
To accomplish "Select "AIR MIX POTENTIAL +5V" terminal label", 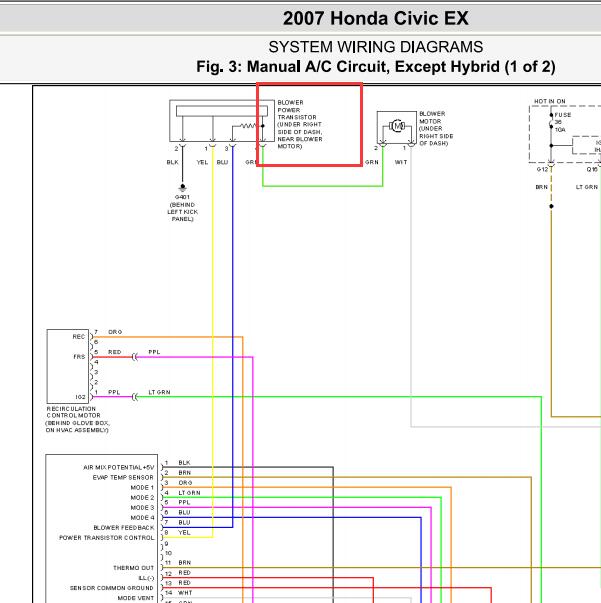I will (x=118, y=467).
